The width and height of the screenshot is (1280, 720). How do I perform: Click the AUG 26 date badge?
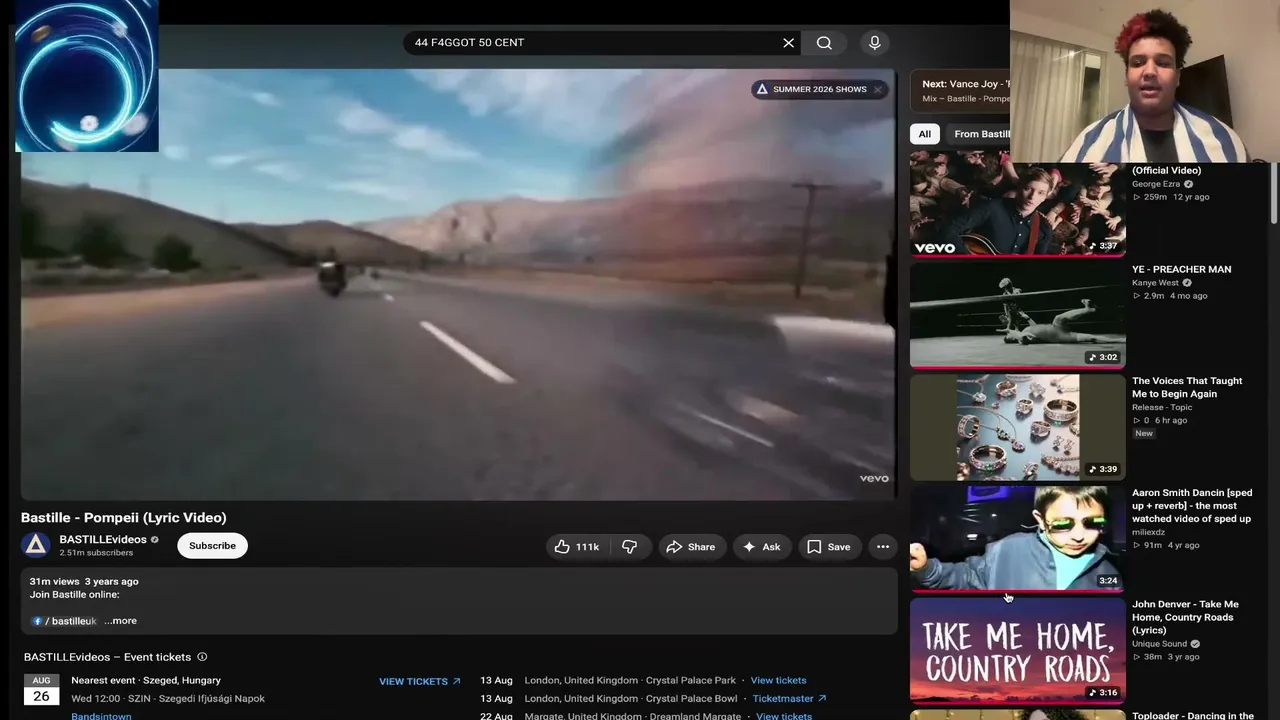point(41,690)
